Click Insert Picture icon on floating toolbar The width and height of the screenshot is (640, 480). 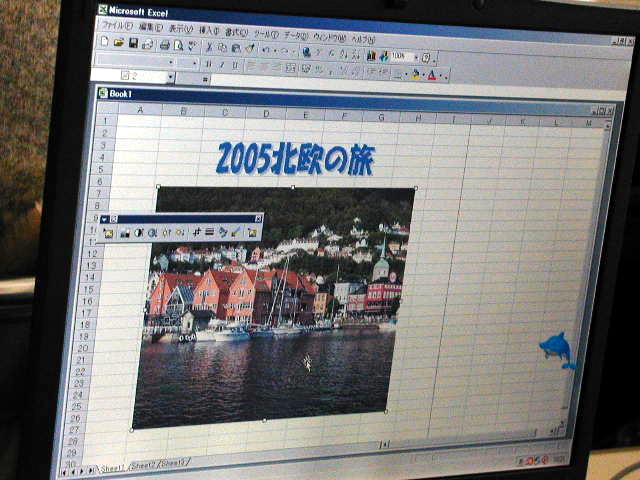108,233
